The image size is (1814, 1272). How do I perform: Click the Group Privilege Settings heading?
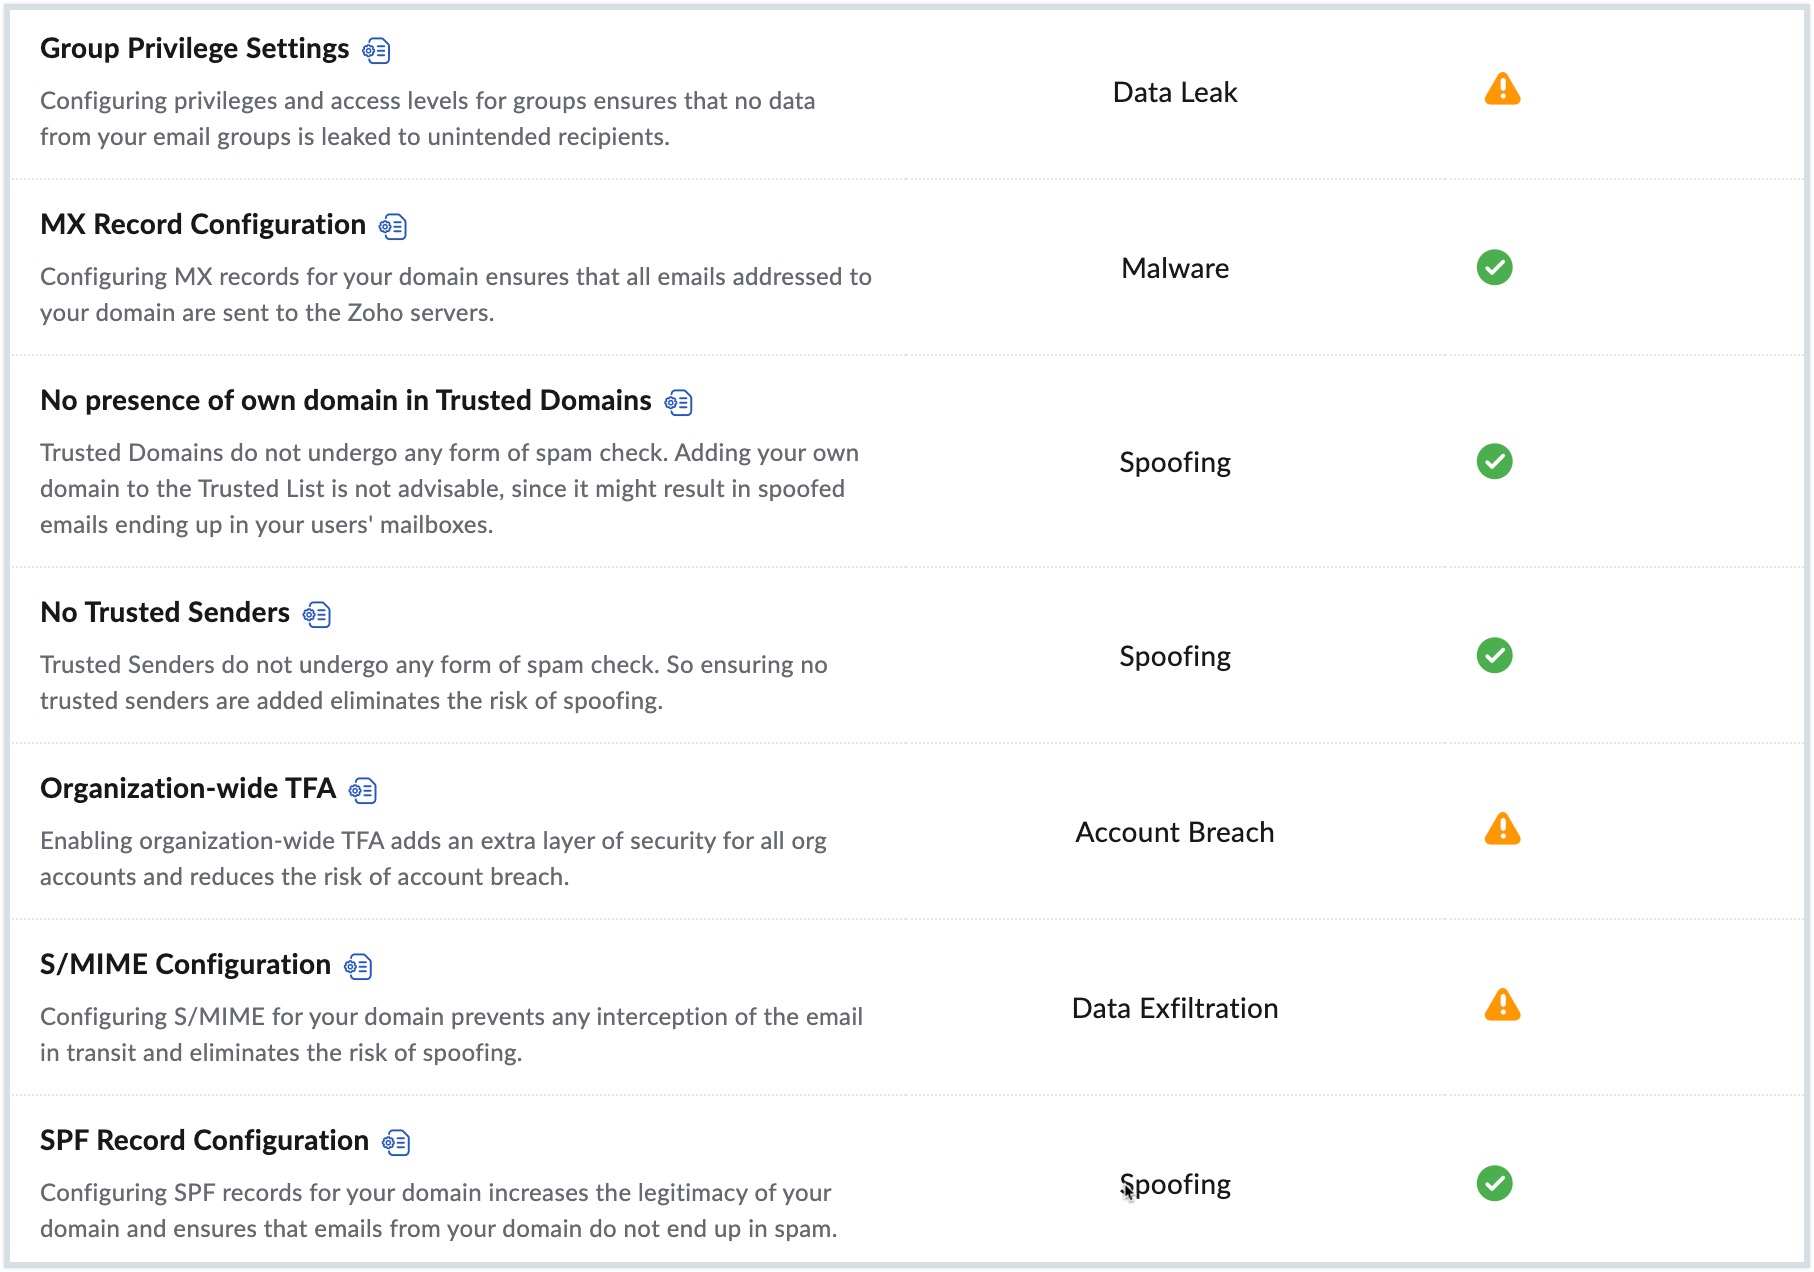point(194,49)
